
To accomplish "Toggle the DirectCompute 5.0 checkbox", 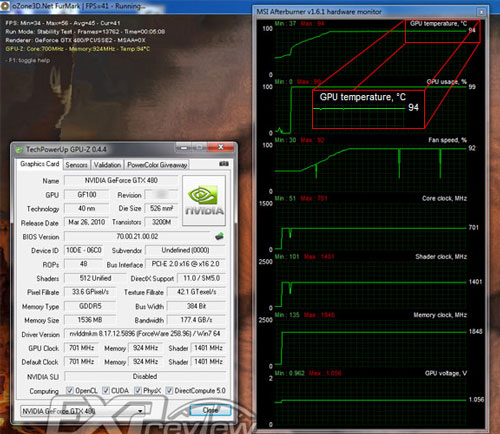I will 169,390.
